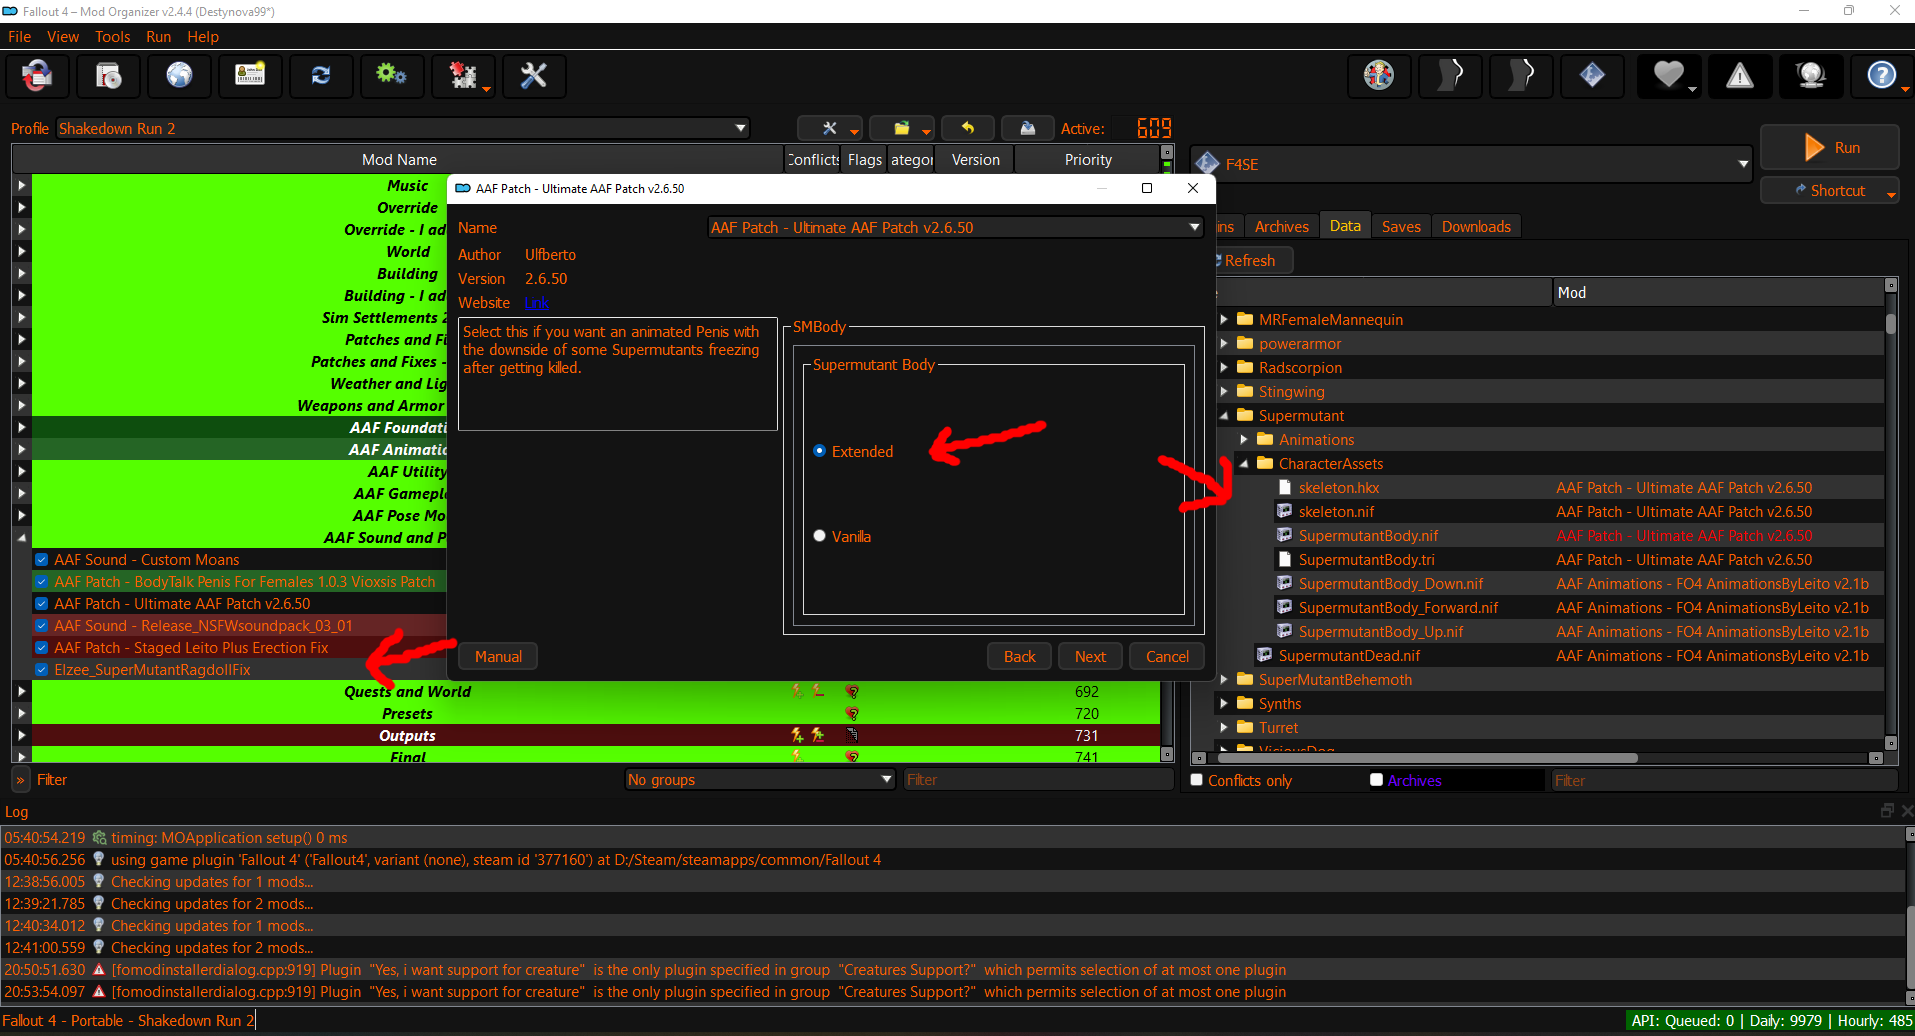Select the Vanilla radio option
Screen dimensions: 1915x1036
[820, 536]
